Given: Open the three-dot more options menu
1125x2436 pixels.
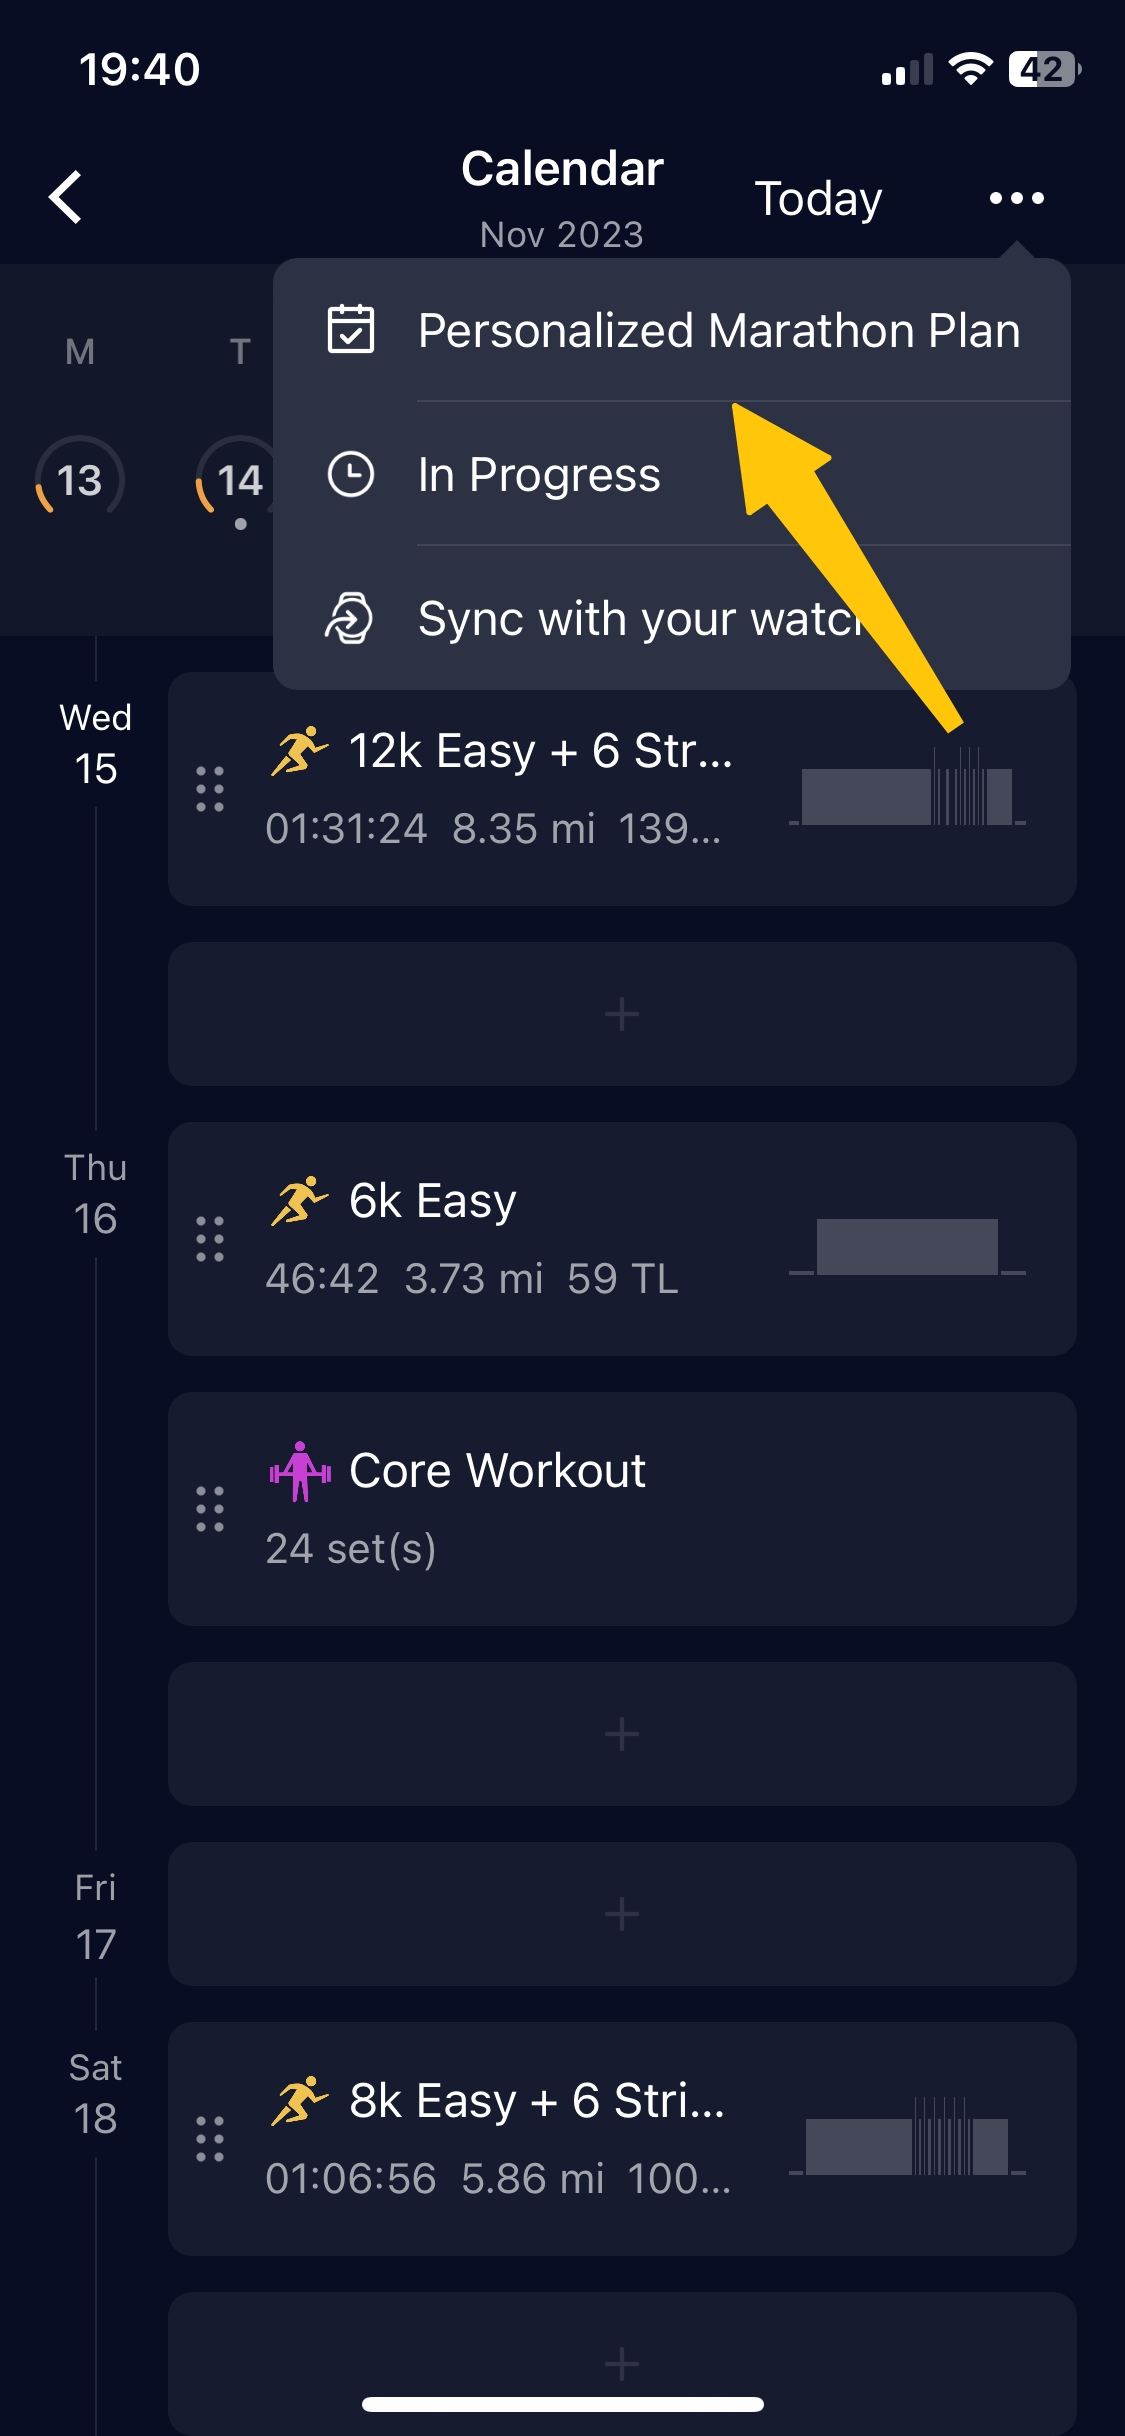Looking at the screenshot, I should coord(1016,198).
